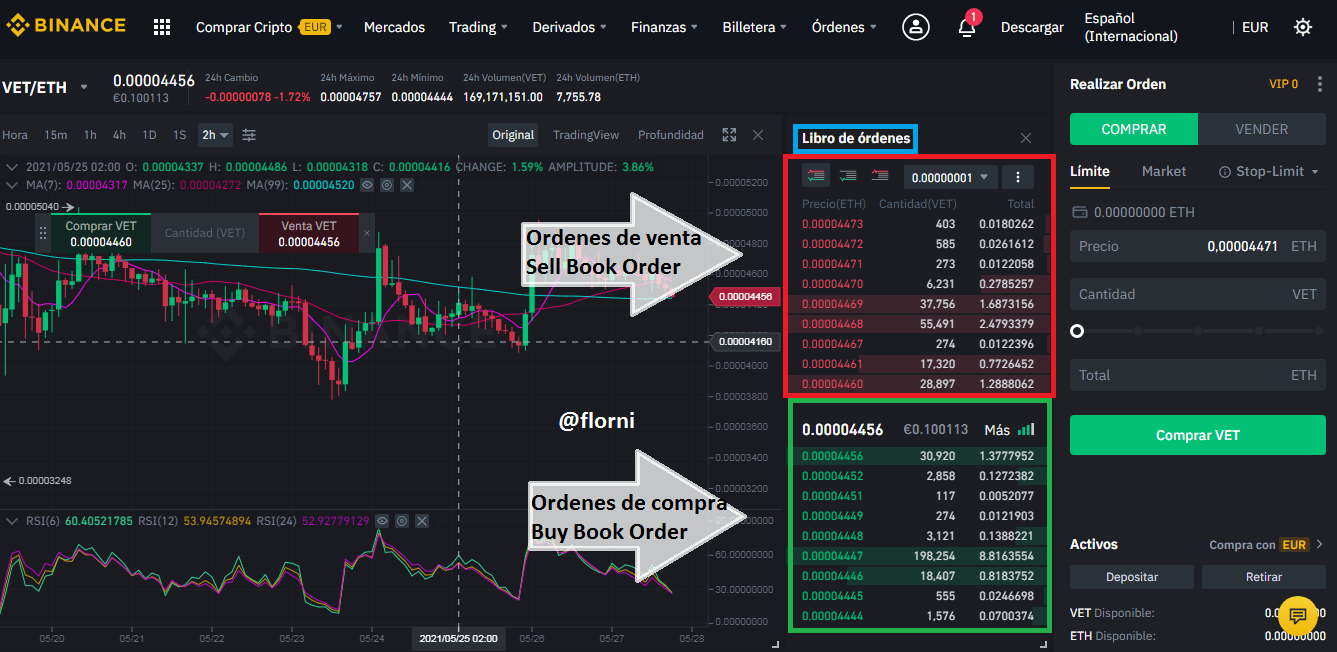Click the Precio input field
This screenshot has height=652, width=1337.
[x=1198, y=246]
